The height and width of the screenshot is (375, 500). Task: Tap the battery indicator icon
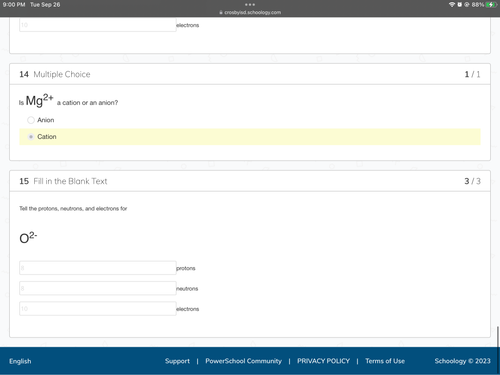coord(491,5)
